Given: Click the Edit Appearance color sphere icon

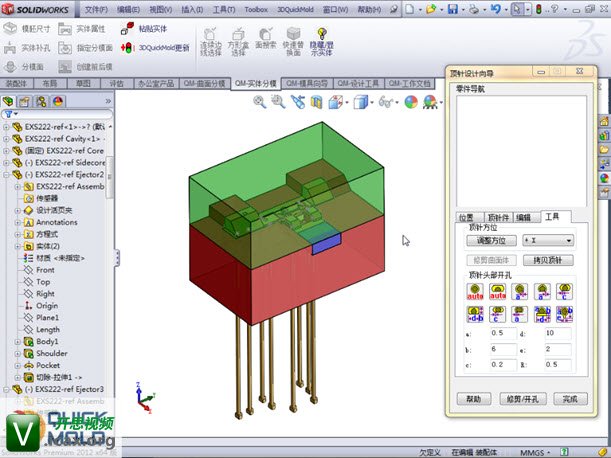Looking at the screenshot, I should pos(411,102).
